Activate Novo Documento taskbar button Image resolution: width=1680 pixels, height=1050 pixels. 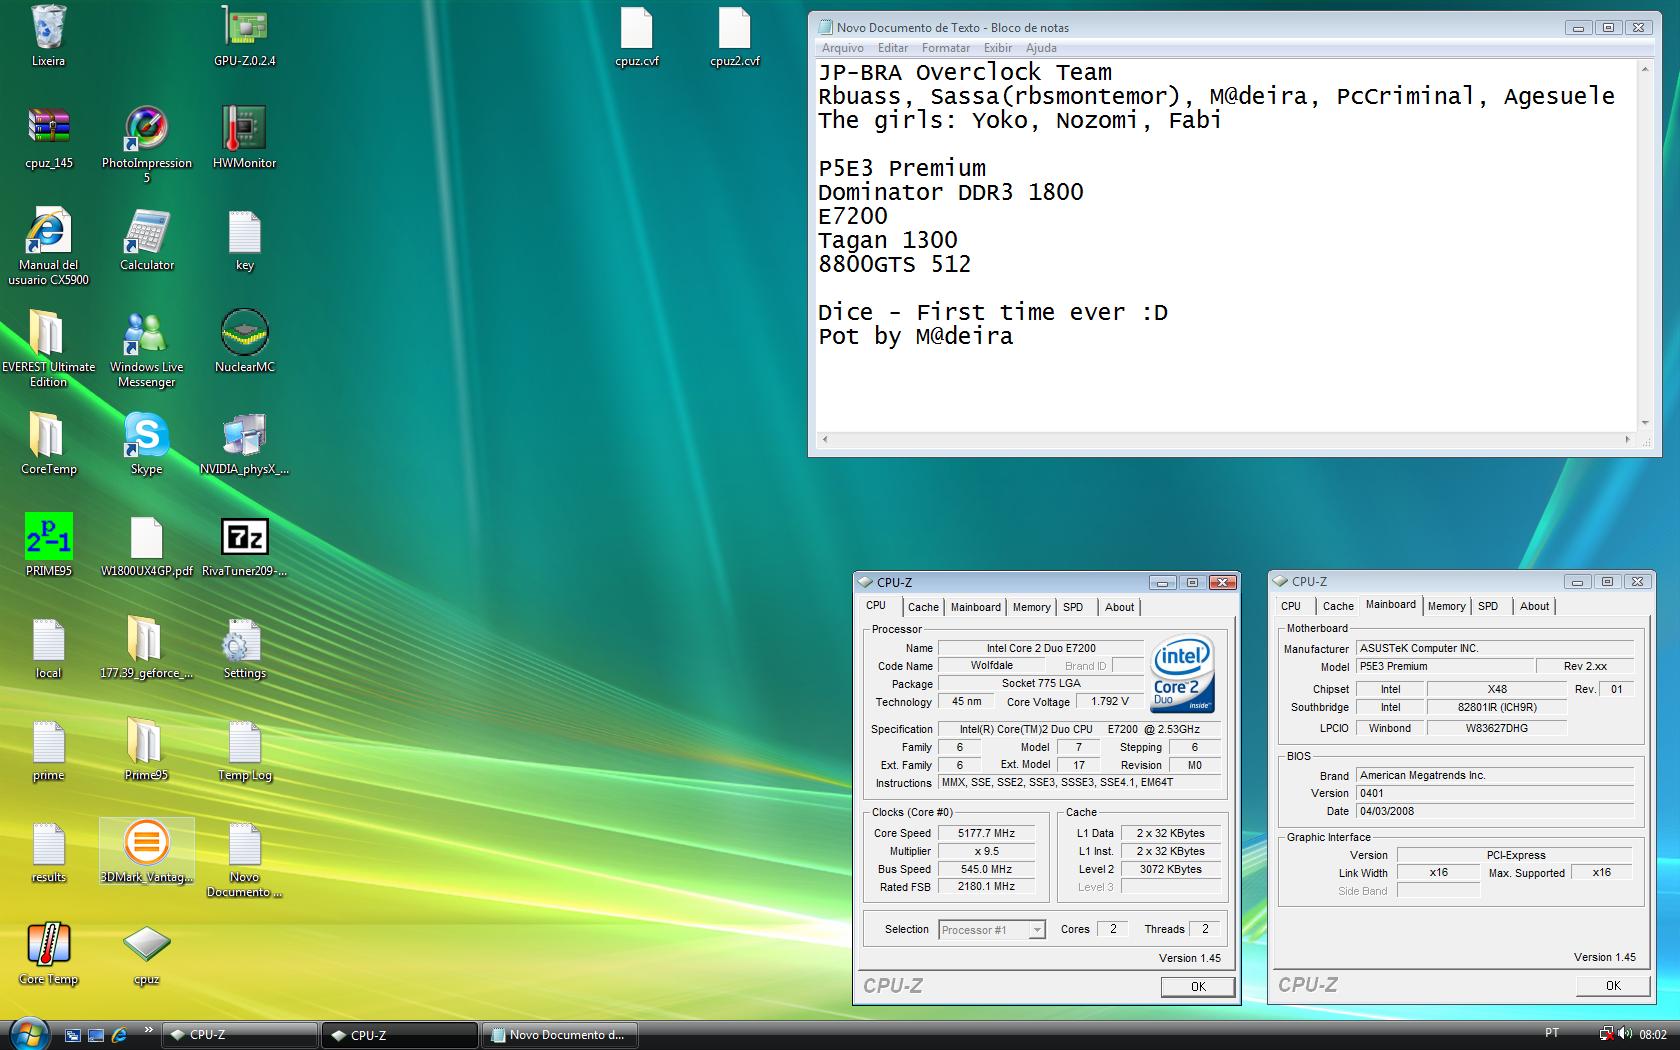point(560,1035)
